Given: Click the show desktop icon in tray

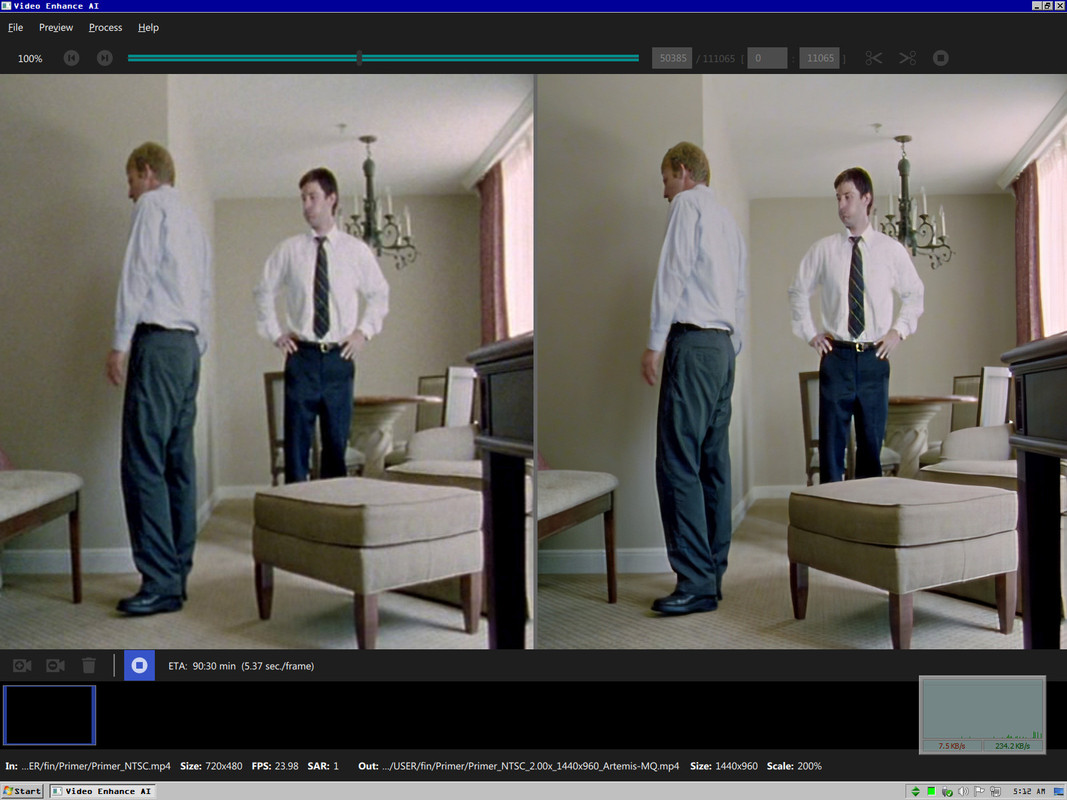Looking at the screenshot, I should [1059, 791].
